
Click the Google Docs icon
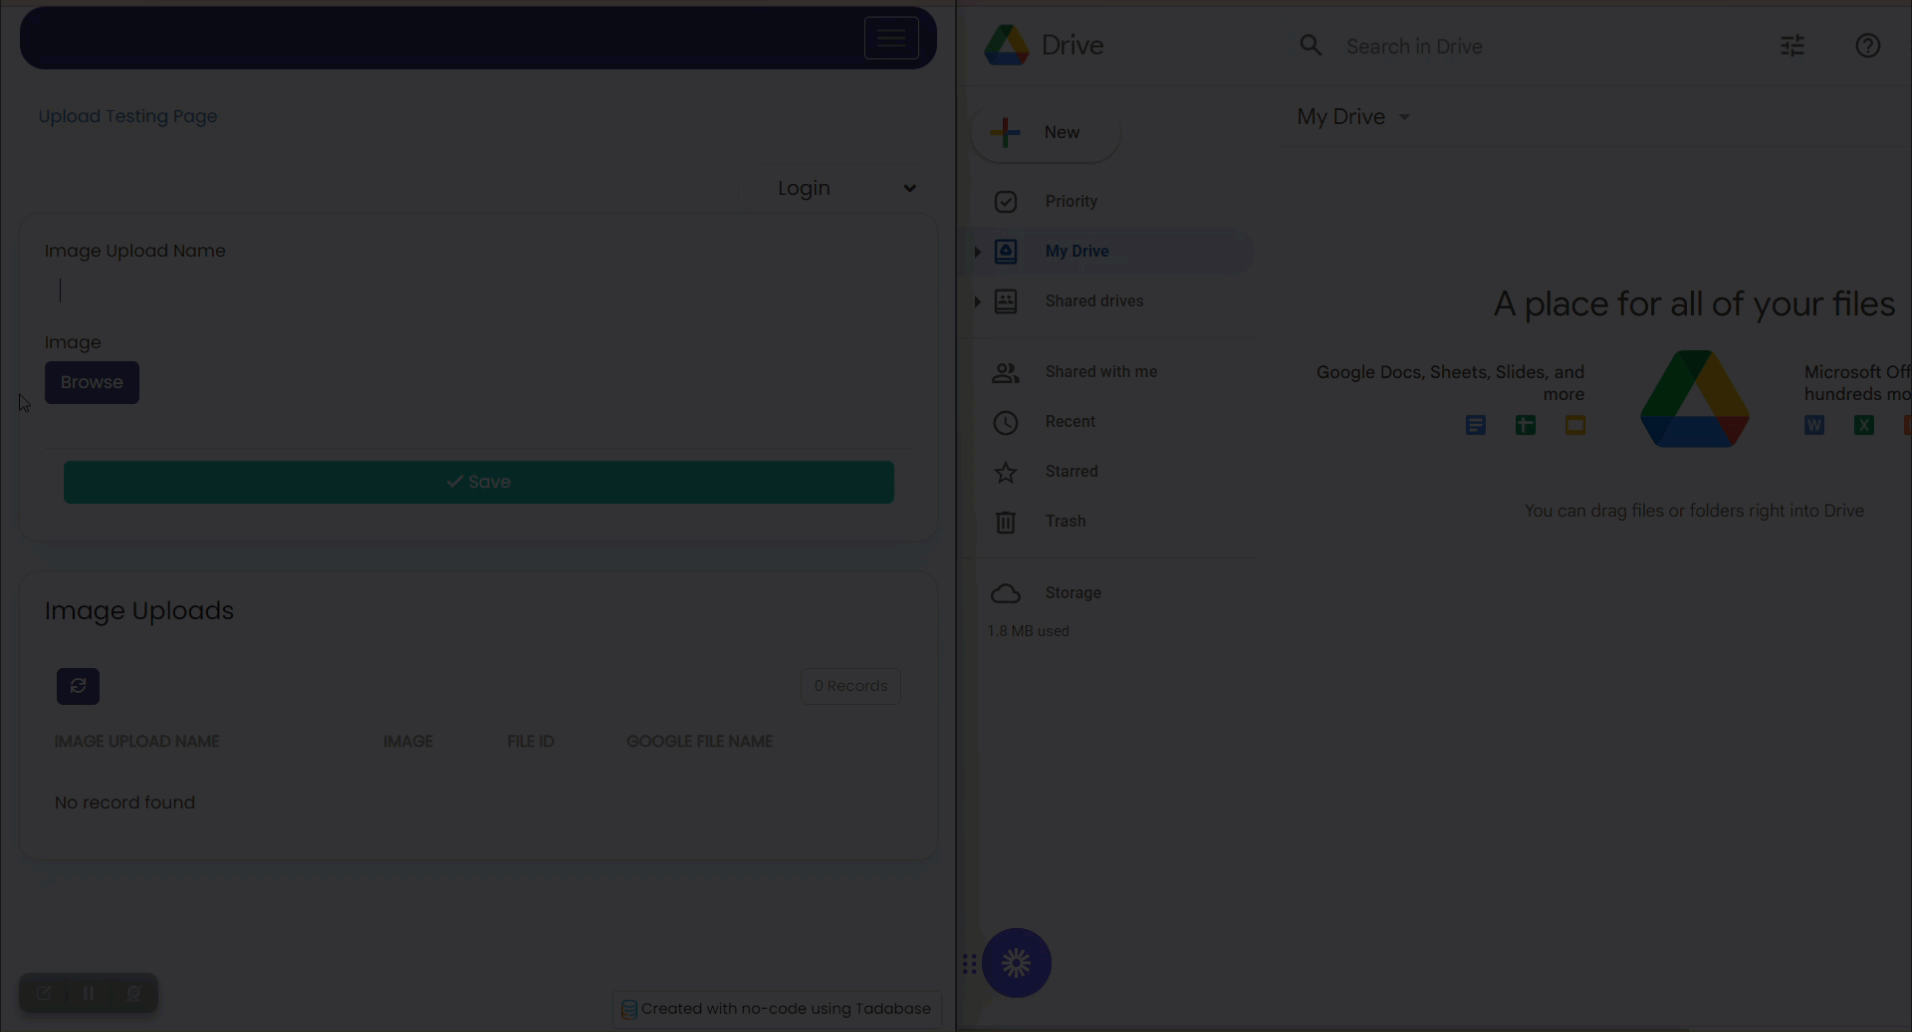point(1475,425)
